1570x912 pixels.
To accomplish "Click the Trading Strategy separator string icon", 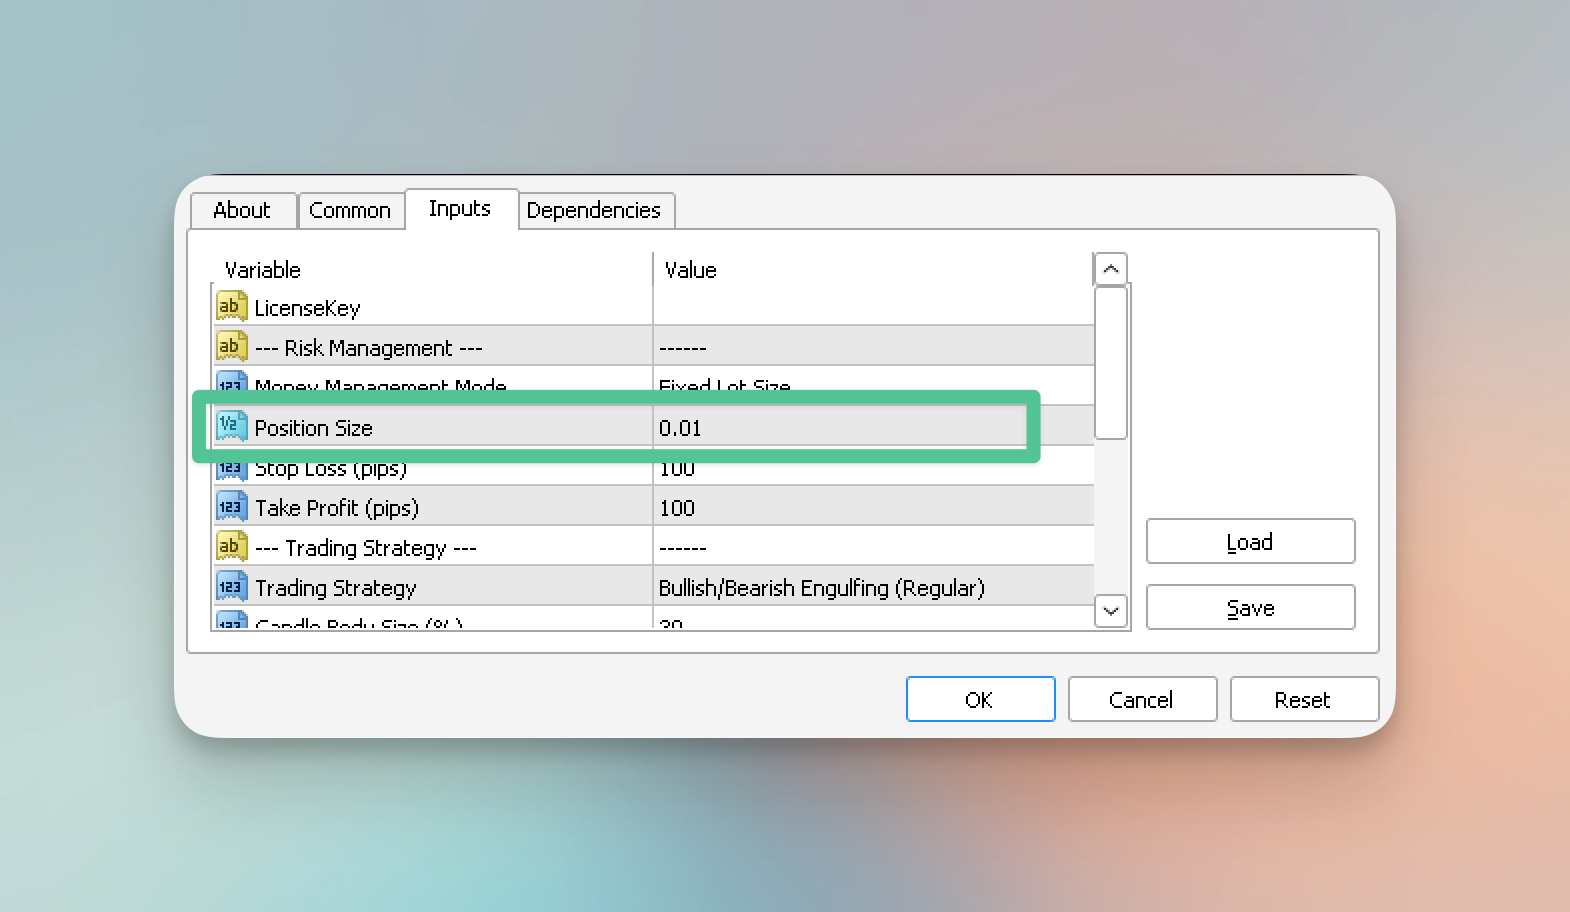I will point(231,546).
